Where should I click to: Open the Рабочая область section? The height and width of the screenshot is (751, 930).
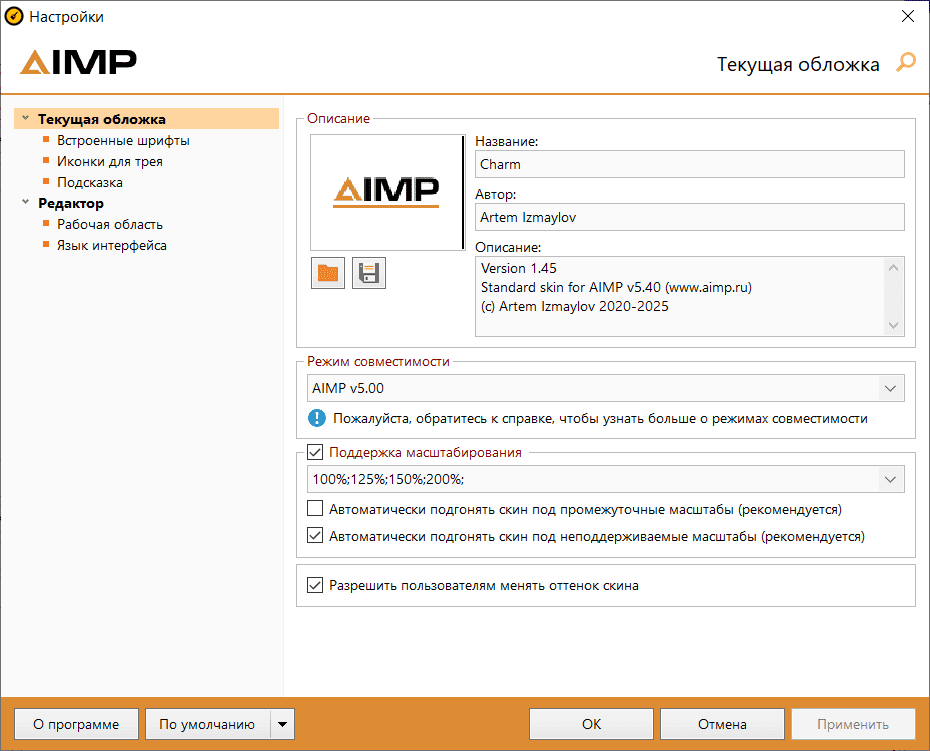110,224
